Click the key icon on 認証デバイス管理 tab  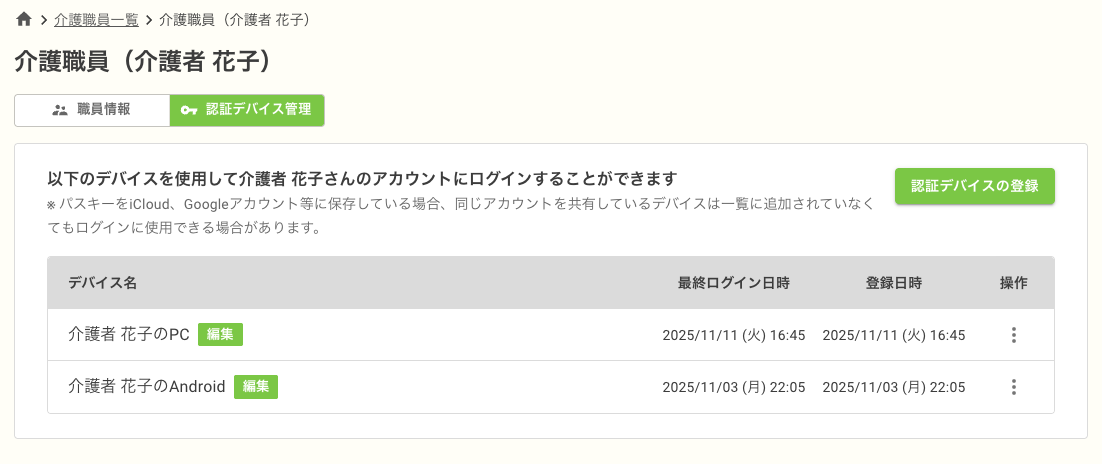pyautogui.click(x=189, y=110)
